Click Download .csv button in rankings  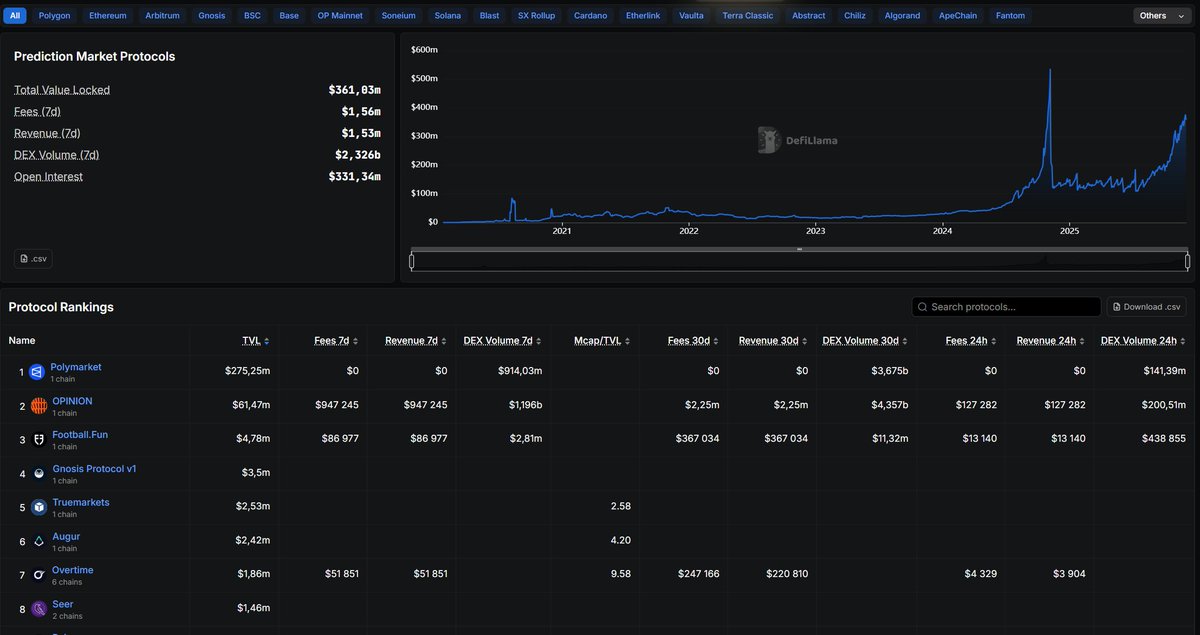click(x=1147, y=307)
